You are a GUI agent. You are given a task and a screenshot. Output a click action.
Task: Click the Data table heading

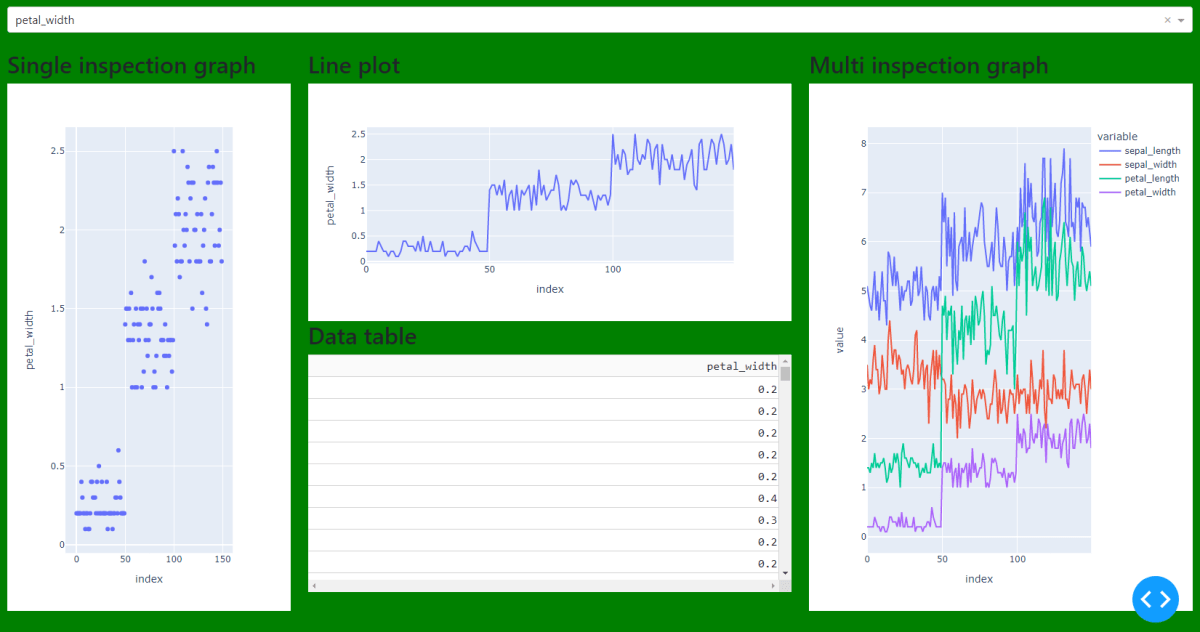point(362,337)
